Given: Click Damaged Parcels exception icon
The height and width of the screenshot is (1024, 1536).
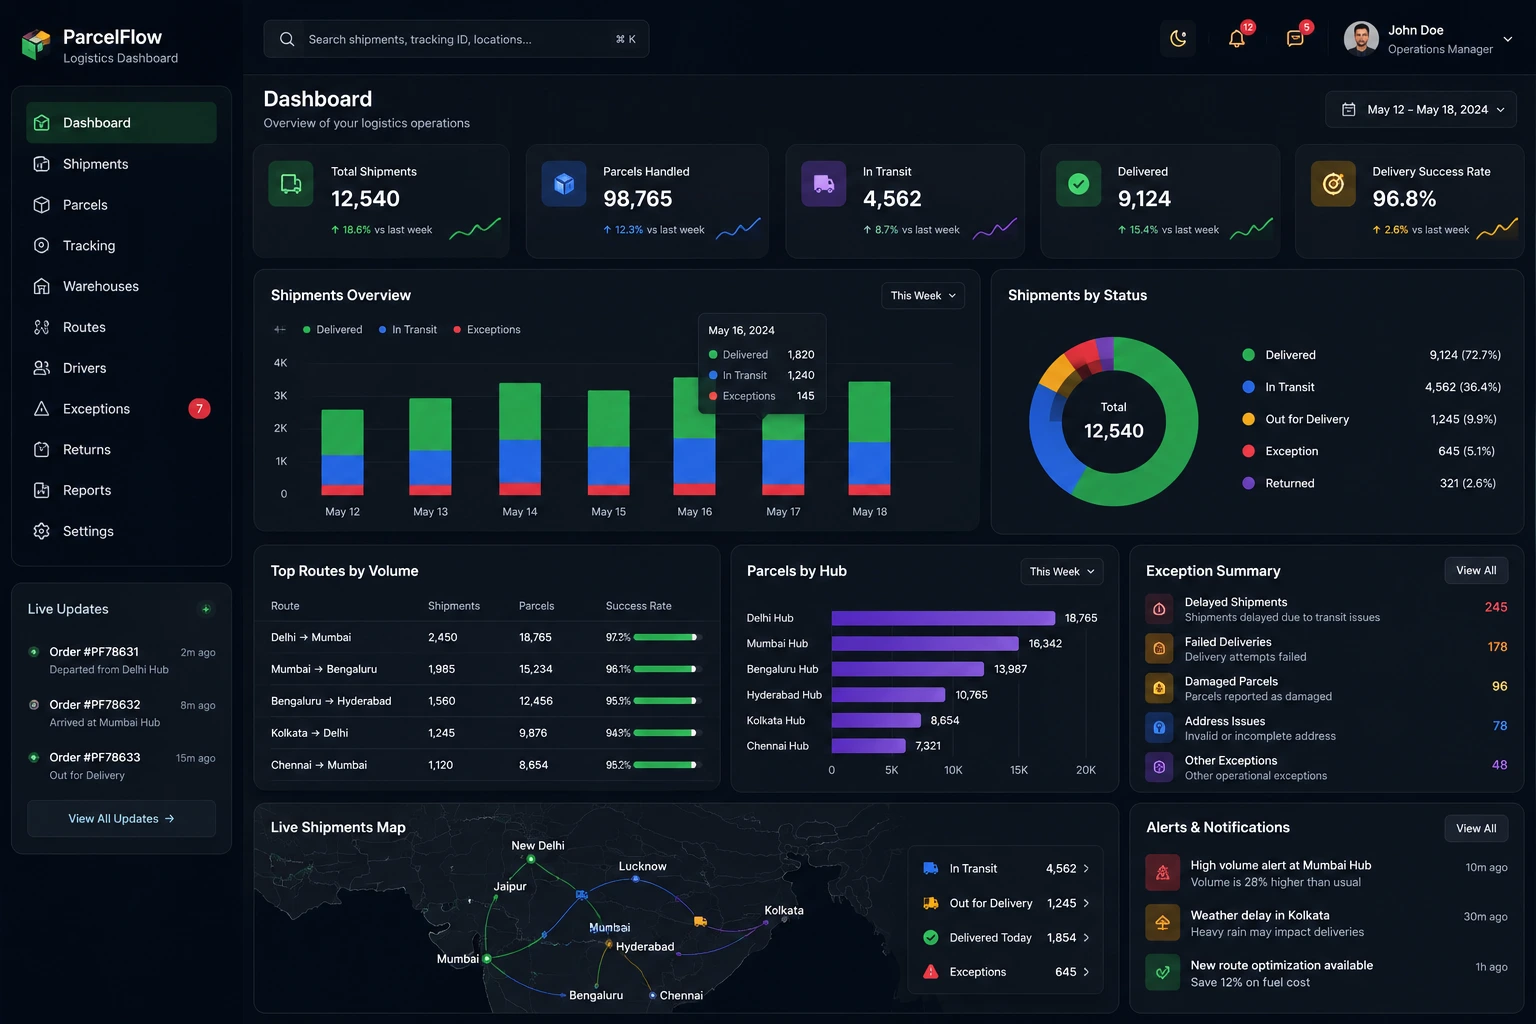Looking at the screenshot, I should coord(1159,688).
